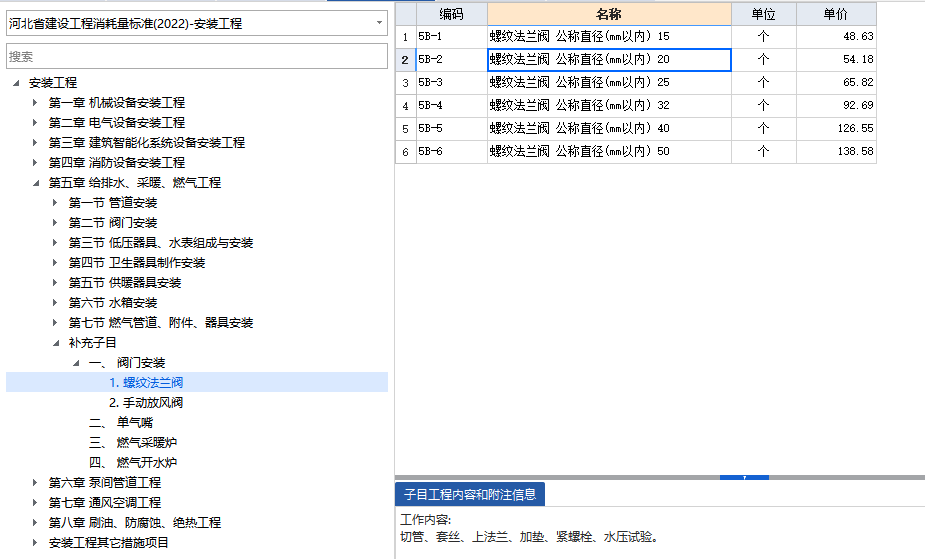Collapse 第五章 给排水、采暖、燃气工程 arrow
925x559 pixels.
[36, 183]
